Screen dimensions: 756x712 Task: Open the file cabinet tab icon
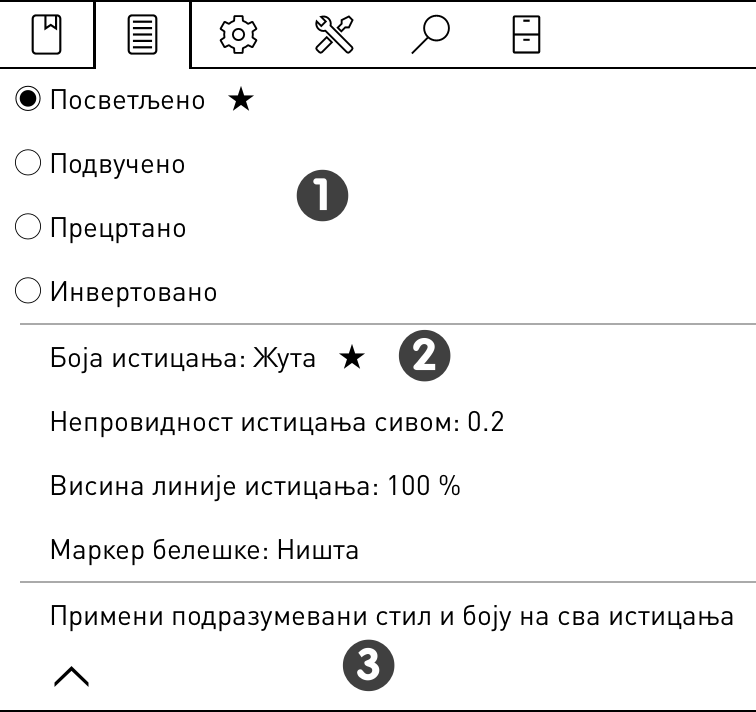pos(526,34)
